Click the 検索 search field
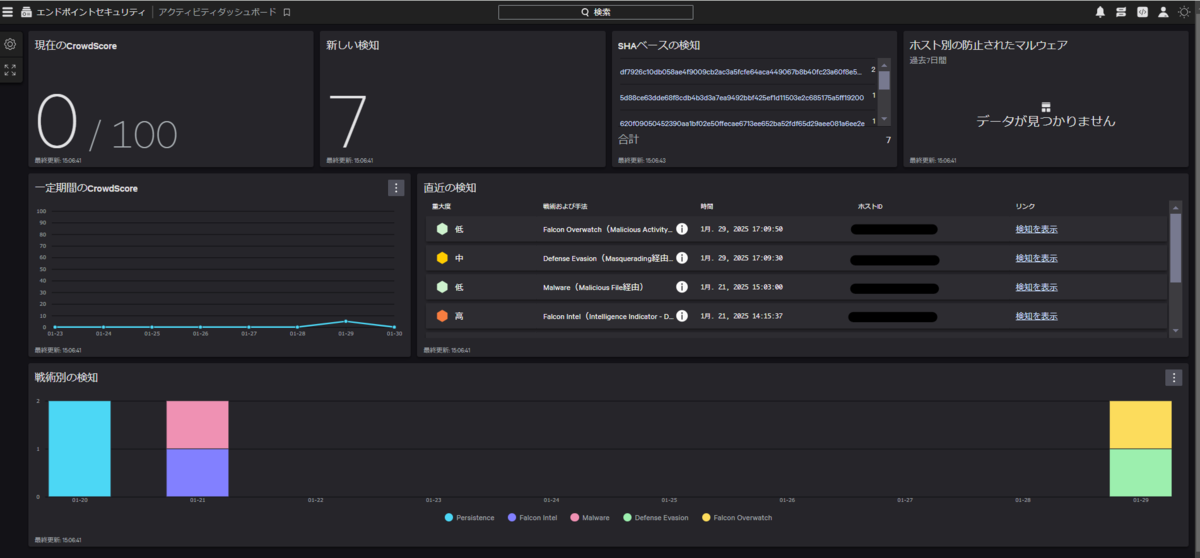The width and height of the screenshot is (1200, 558). point(595,12)
